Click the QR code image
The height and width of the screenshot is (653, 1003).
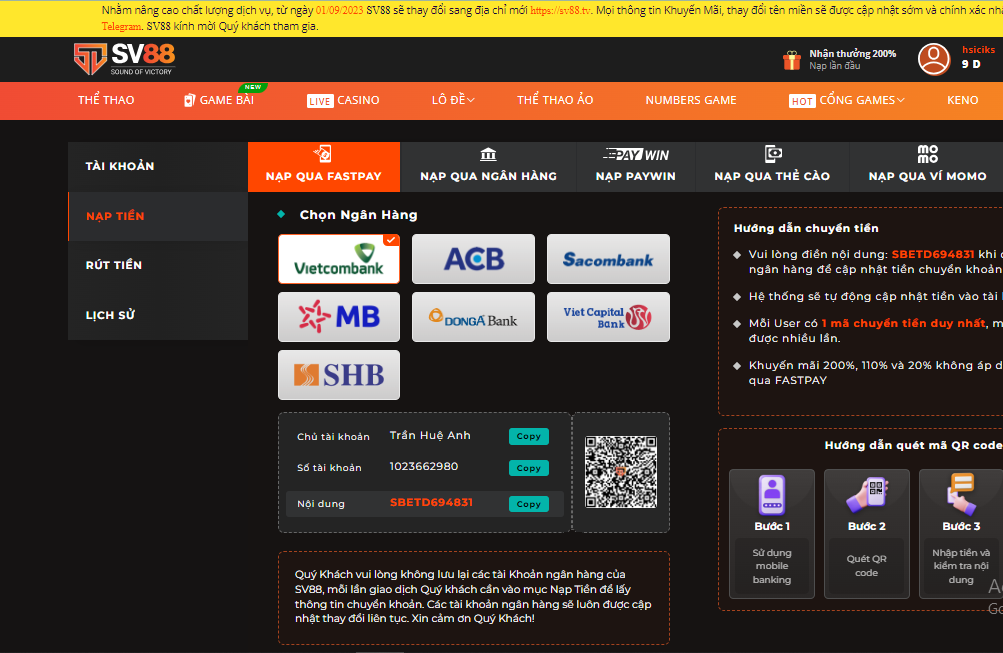620,472
